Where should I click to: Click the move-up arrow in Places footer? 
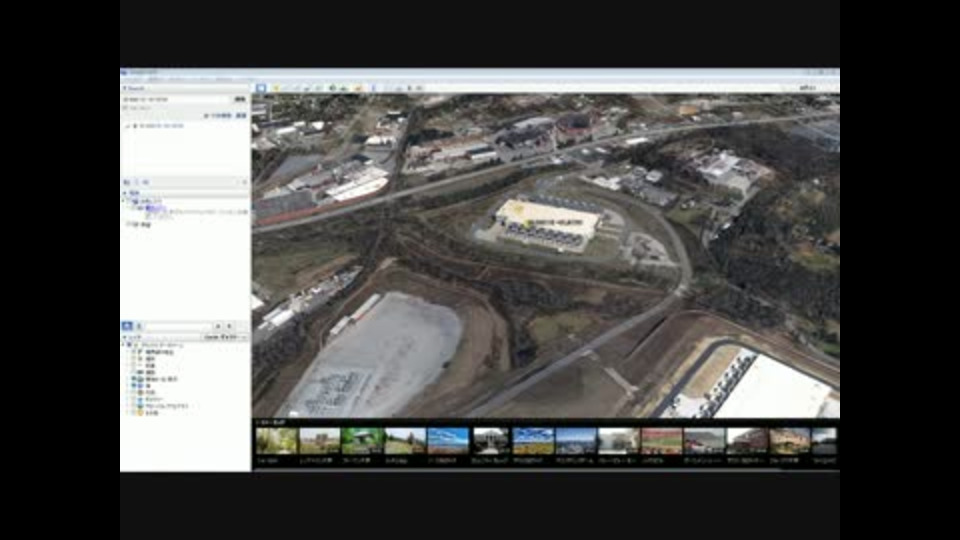[217, 326]
